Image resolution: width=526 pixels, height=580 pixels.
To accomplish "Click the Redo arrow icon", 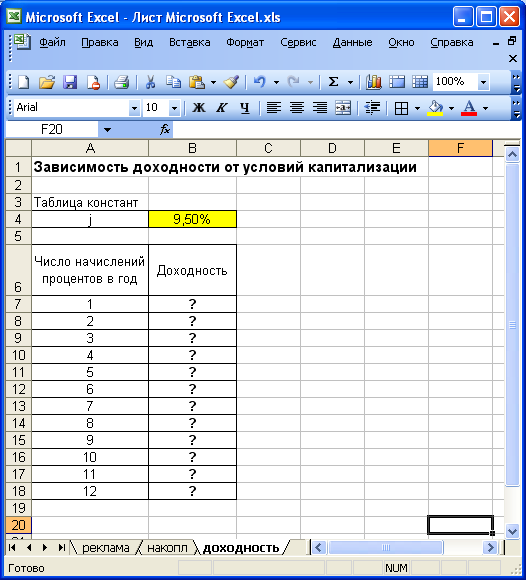I will point(293,82).
